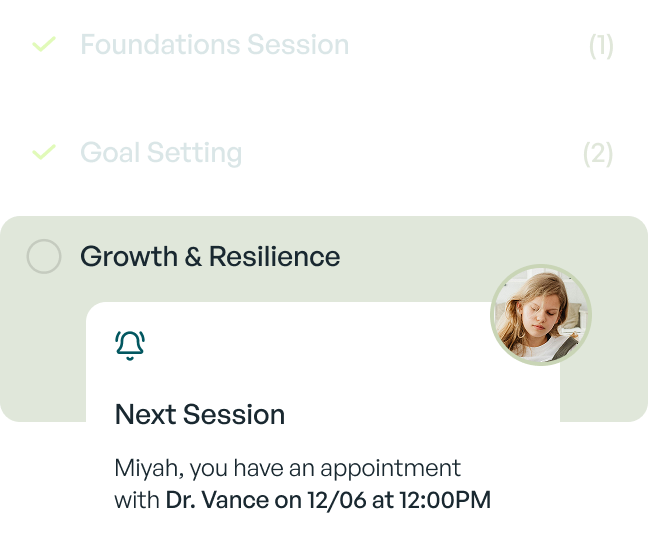Click the word 'Session' in Foundations Session
The width and height of the screenshot is (648, 544).
pyautogui.click(x=298, y=44)
